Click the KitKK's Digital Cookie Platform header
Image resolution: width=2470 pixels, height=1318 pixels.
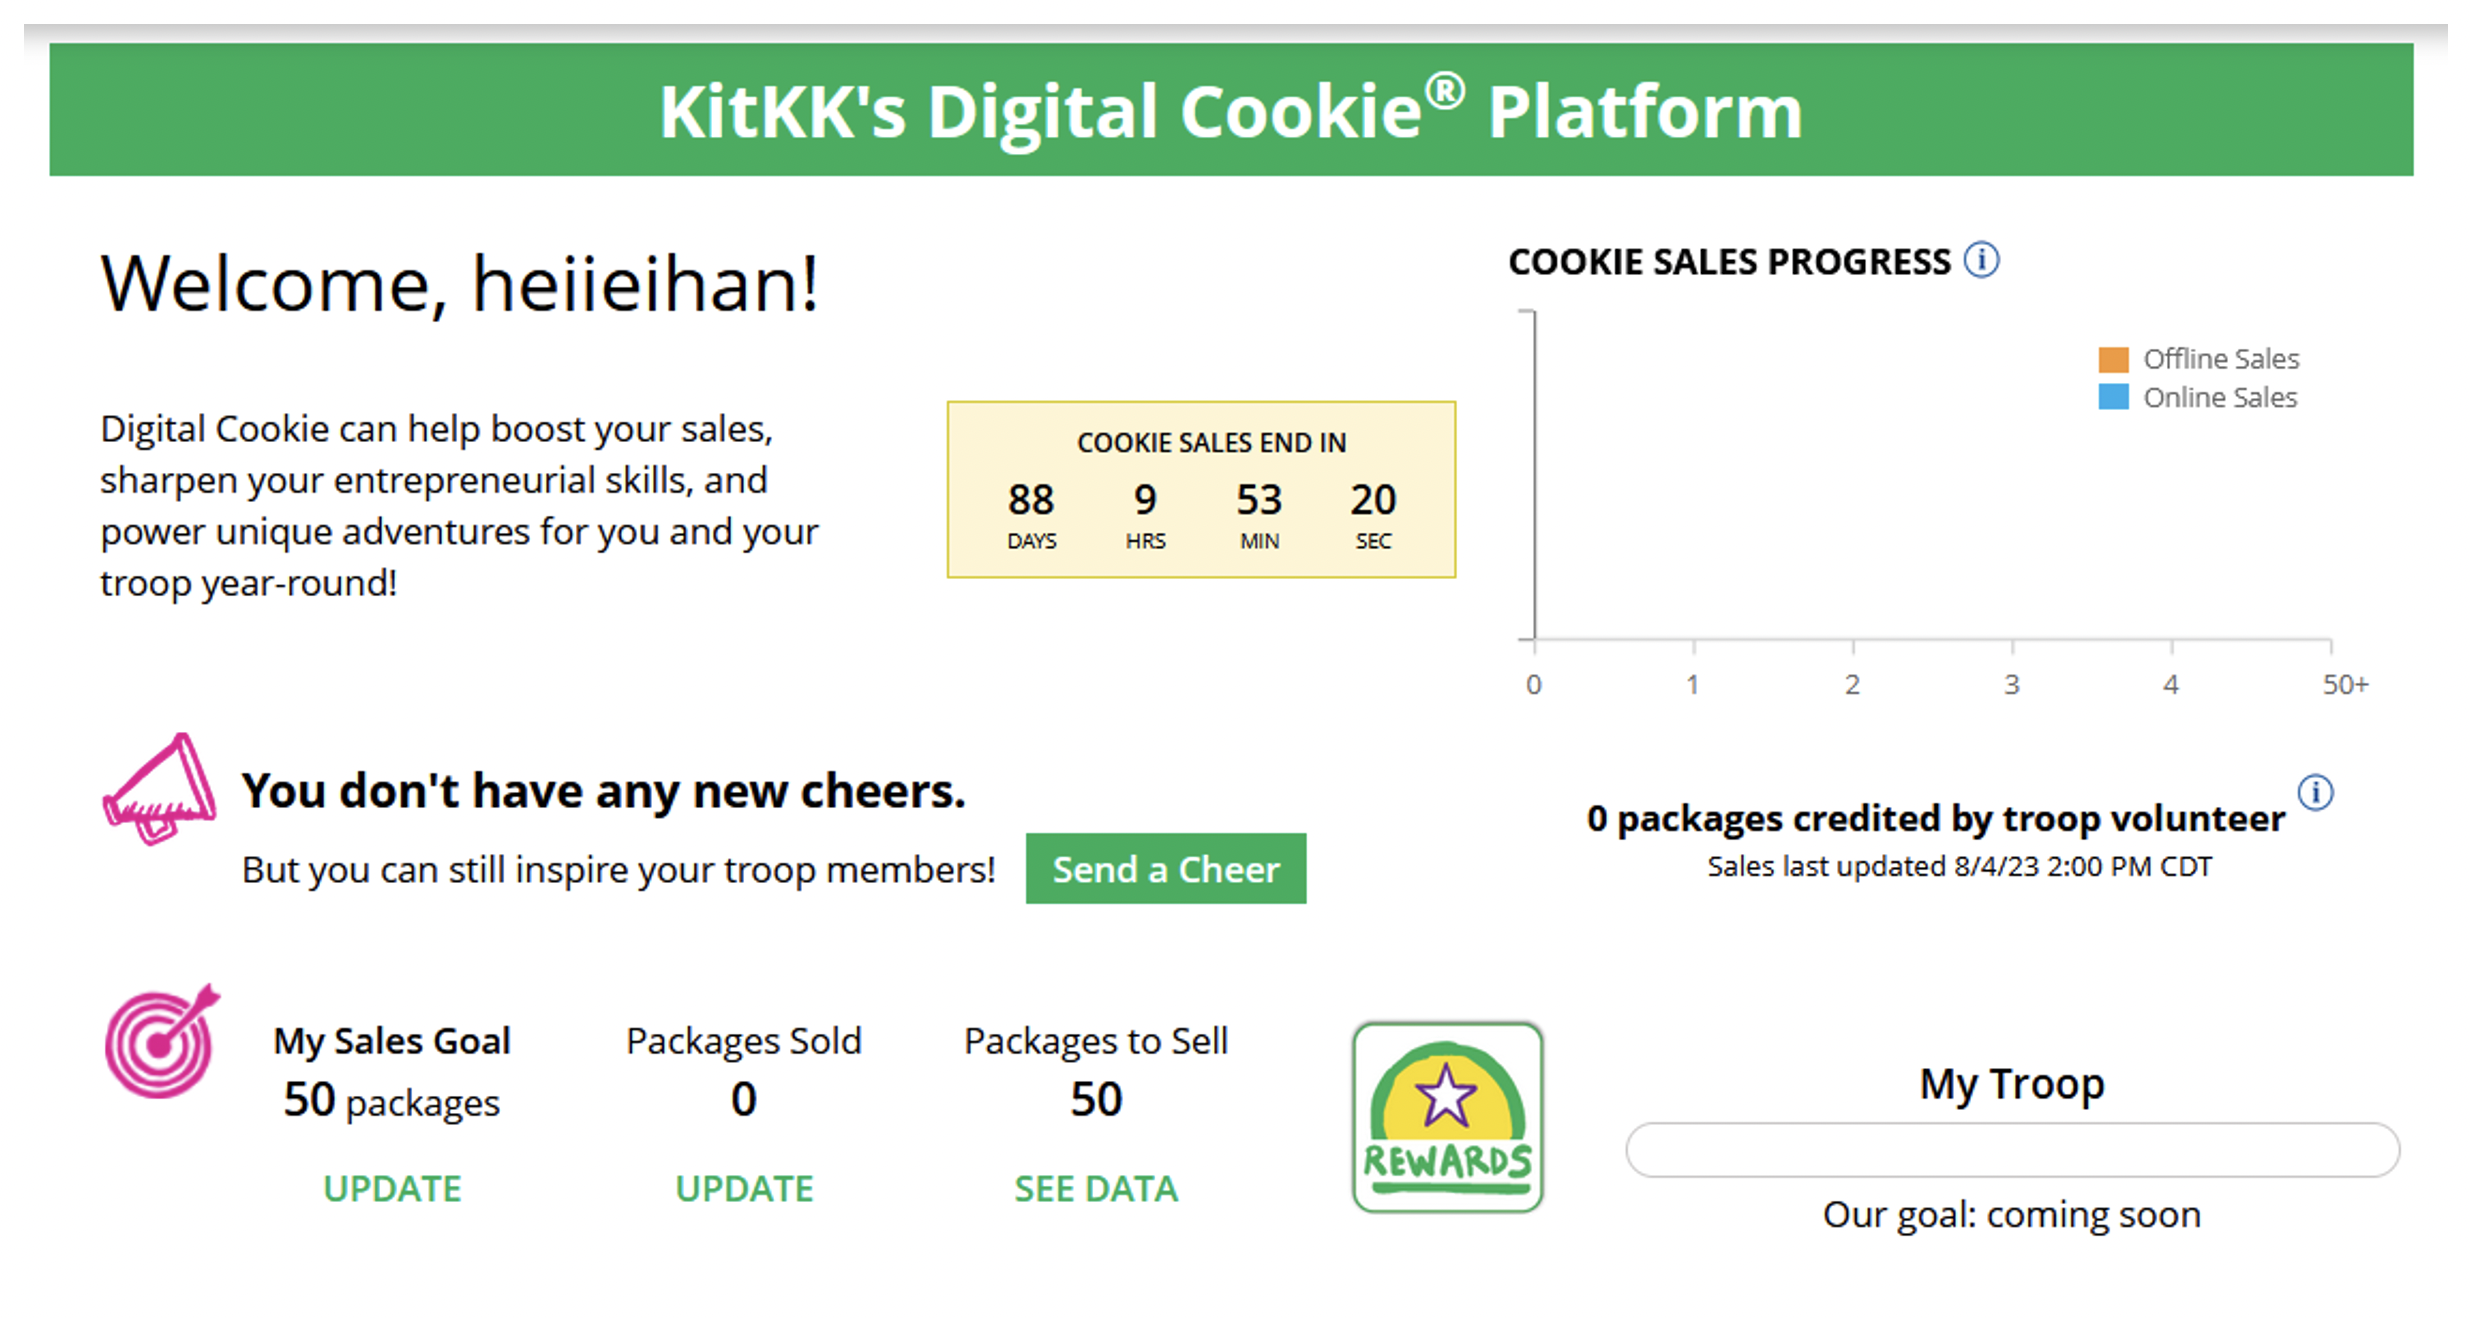click(1232, 110)
